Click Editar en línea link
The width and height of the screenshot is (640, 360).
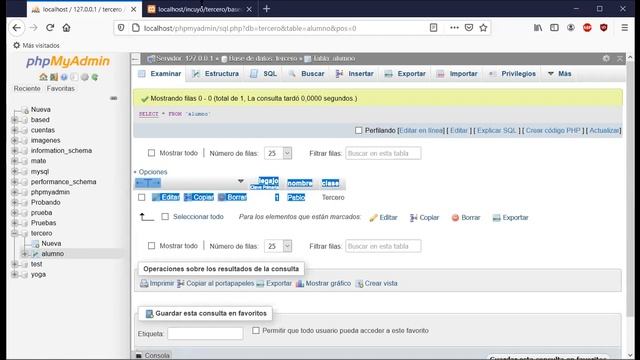coord(421,131)
